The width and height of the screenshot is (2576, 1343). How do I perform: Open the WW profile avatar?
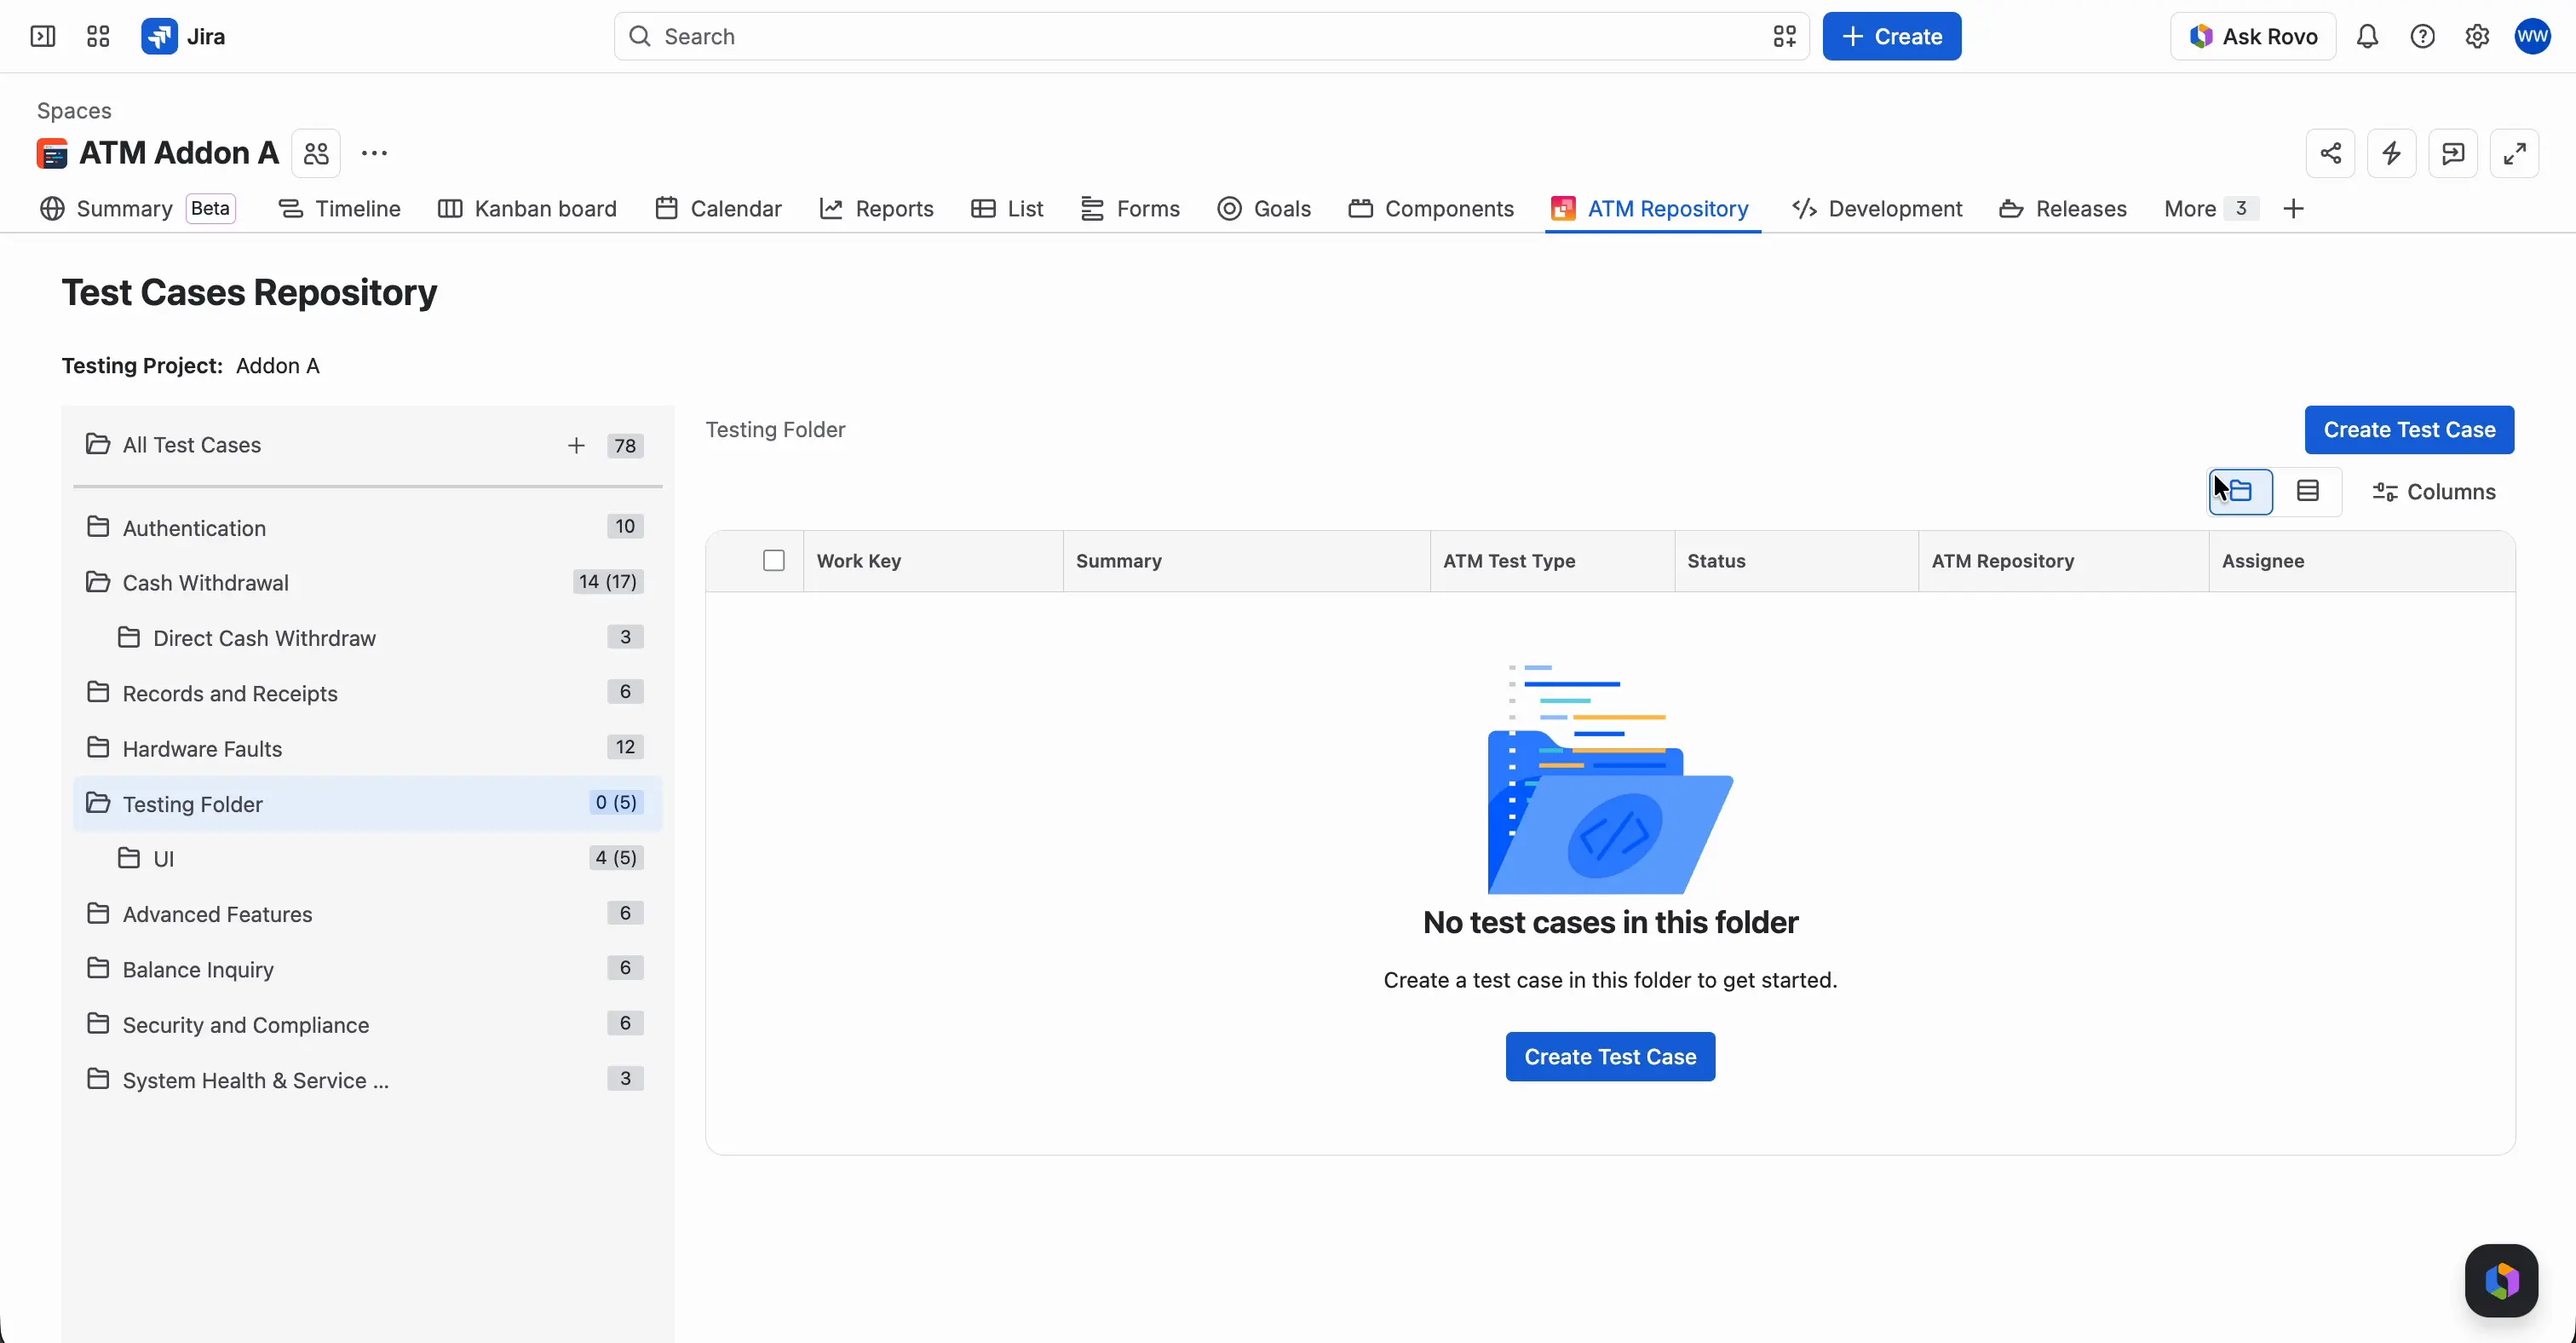2533,37
